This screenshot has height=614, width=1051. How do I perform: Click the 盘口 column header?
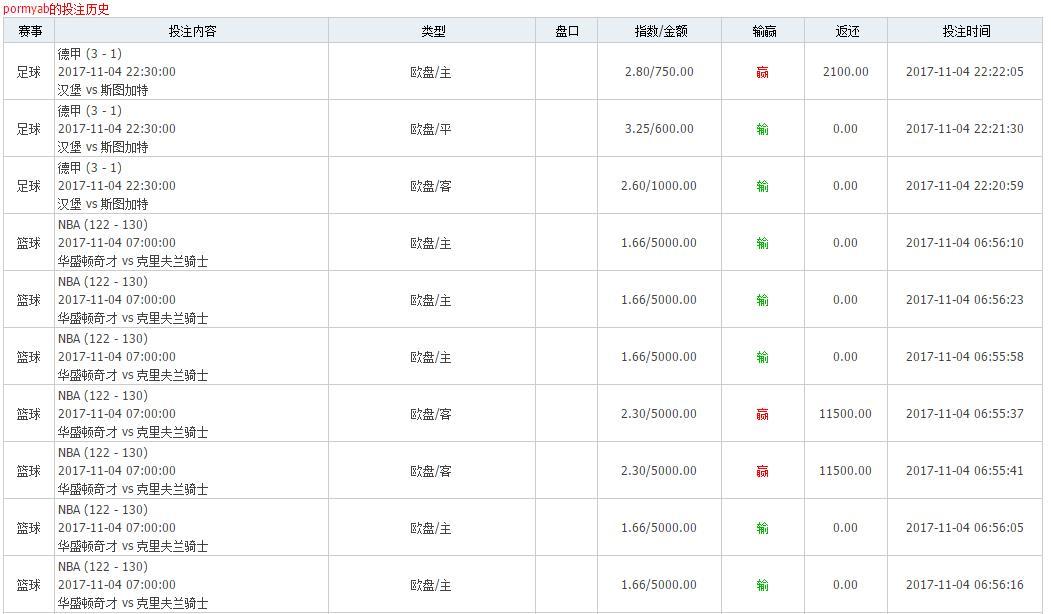[566, 31]
